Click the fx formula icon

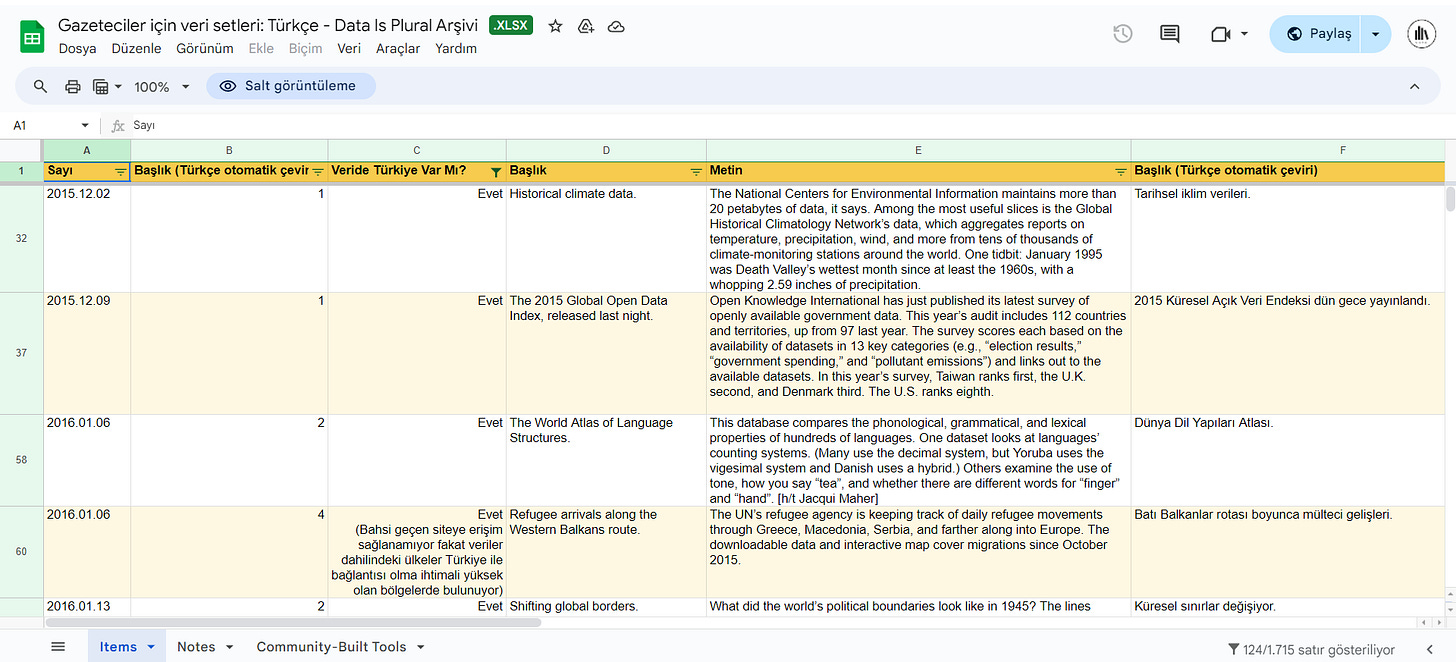[118, 126]
